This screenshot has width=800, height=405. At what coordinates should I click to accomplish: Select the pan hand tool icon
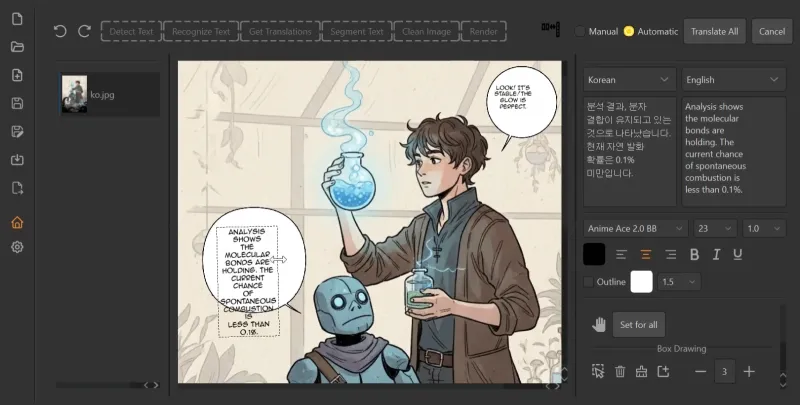[598, 324]
